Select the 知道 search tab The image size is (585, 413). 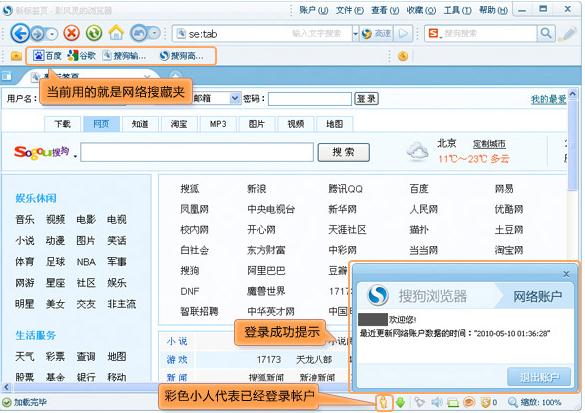click(140, 124)
